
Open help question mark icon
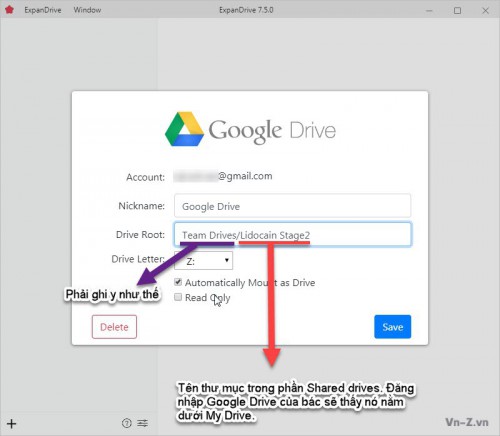point(127,423)
